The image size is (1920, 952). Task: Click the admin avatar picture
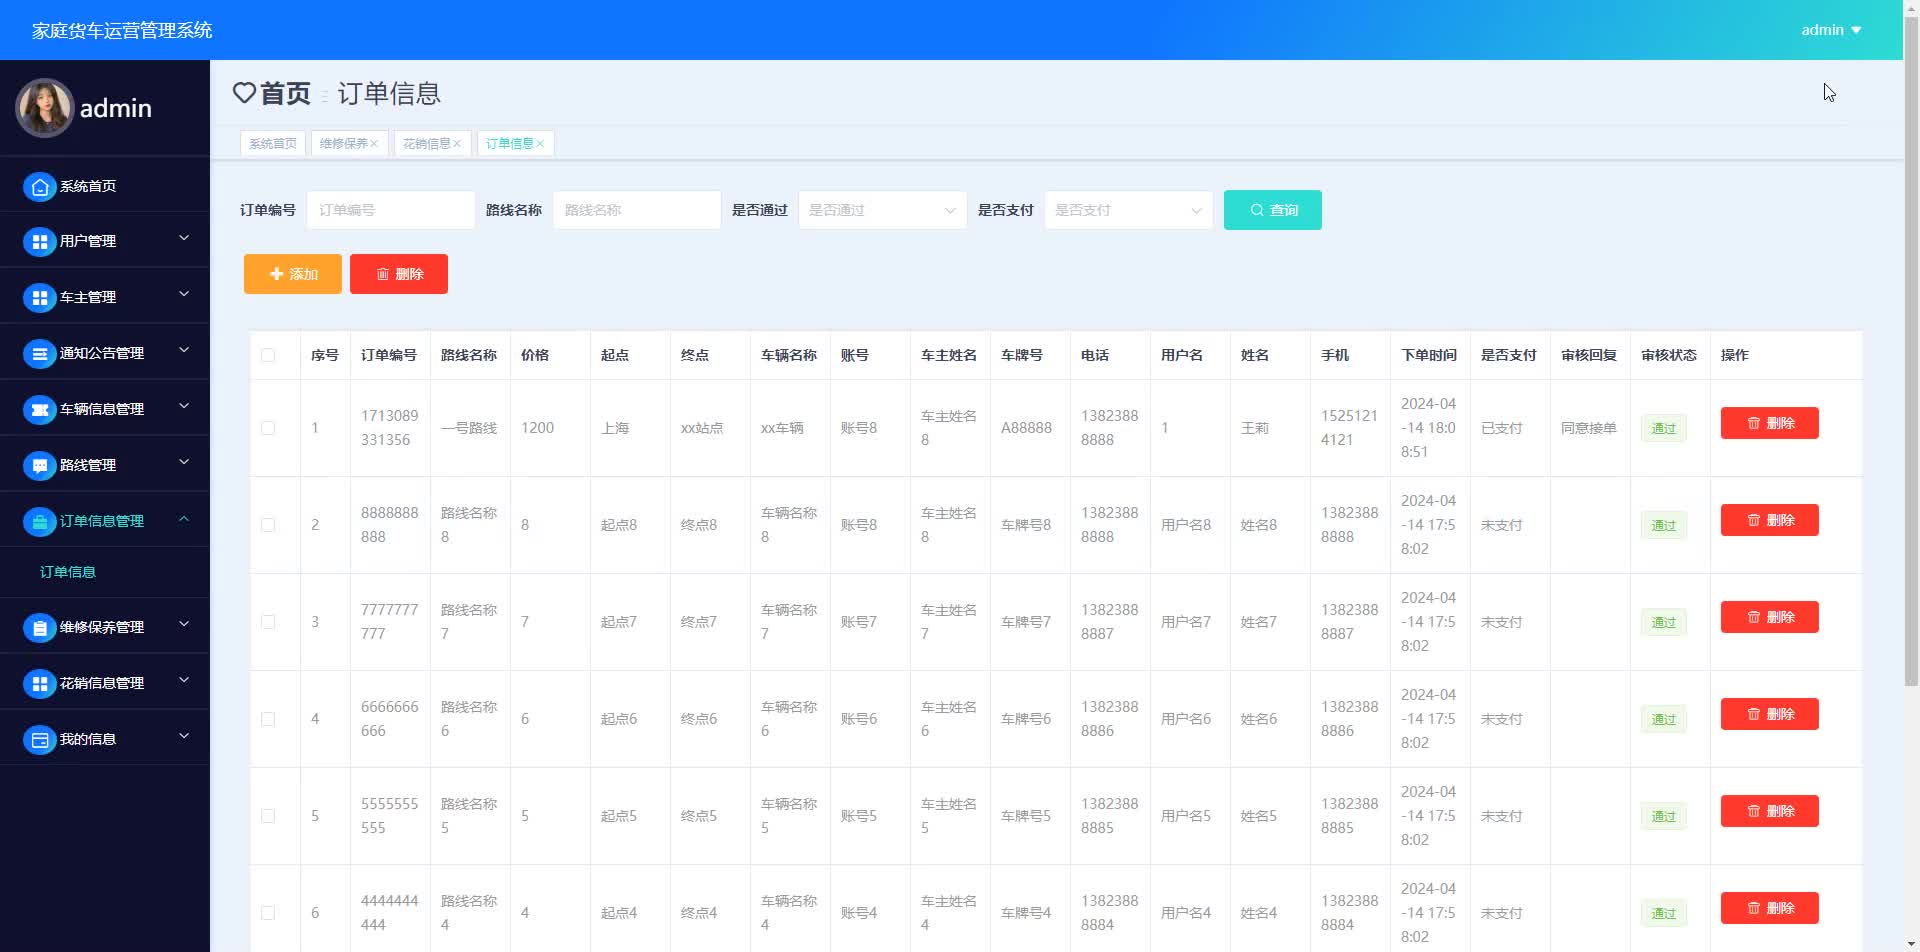tap(44, 108)
